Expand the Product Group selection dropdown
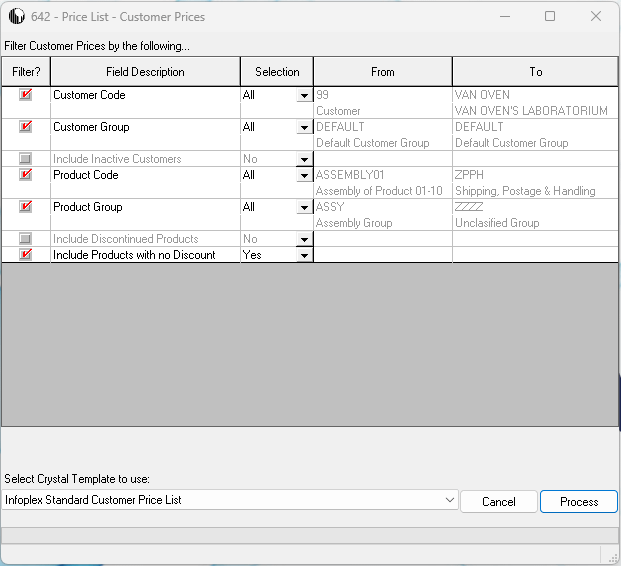 (x=304, y=208)
